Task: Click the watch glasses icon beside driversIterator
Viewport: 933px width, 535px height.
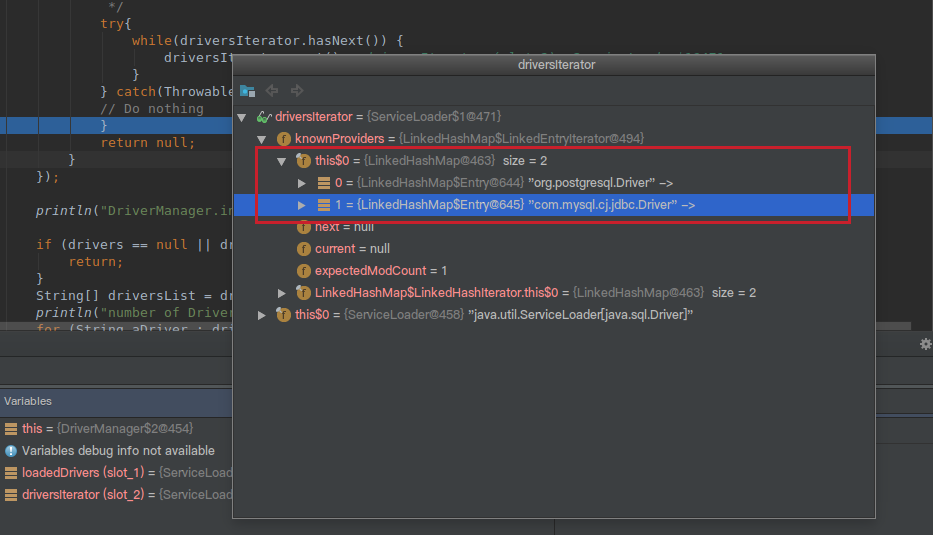Action: click(264, 117)
